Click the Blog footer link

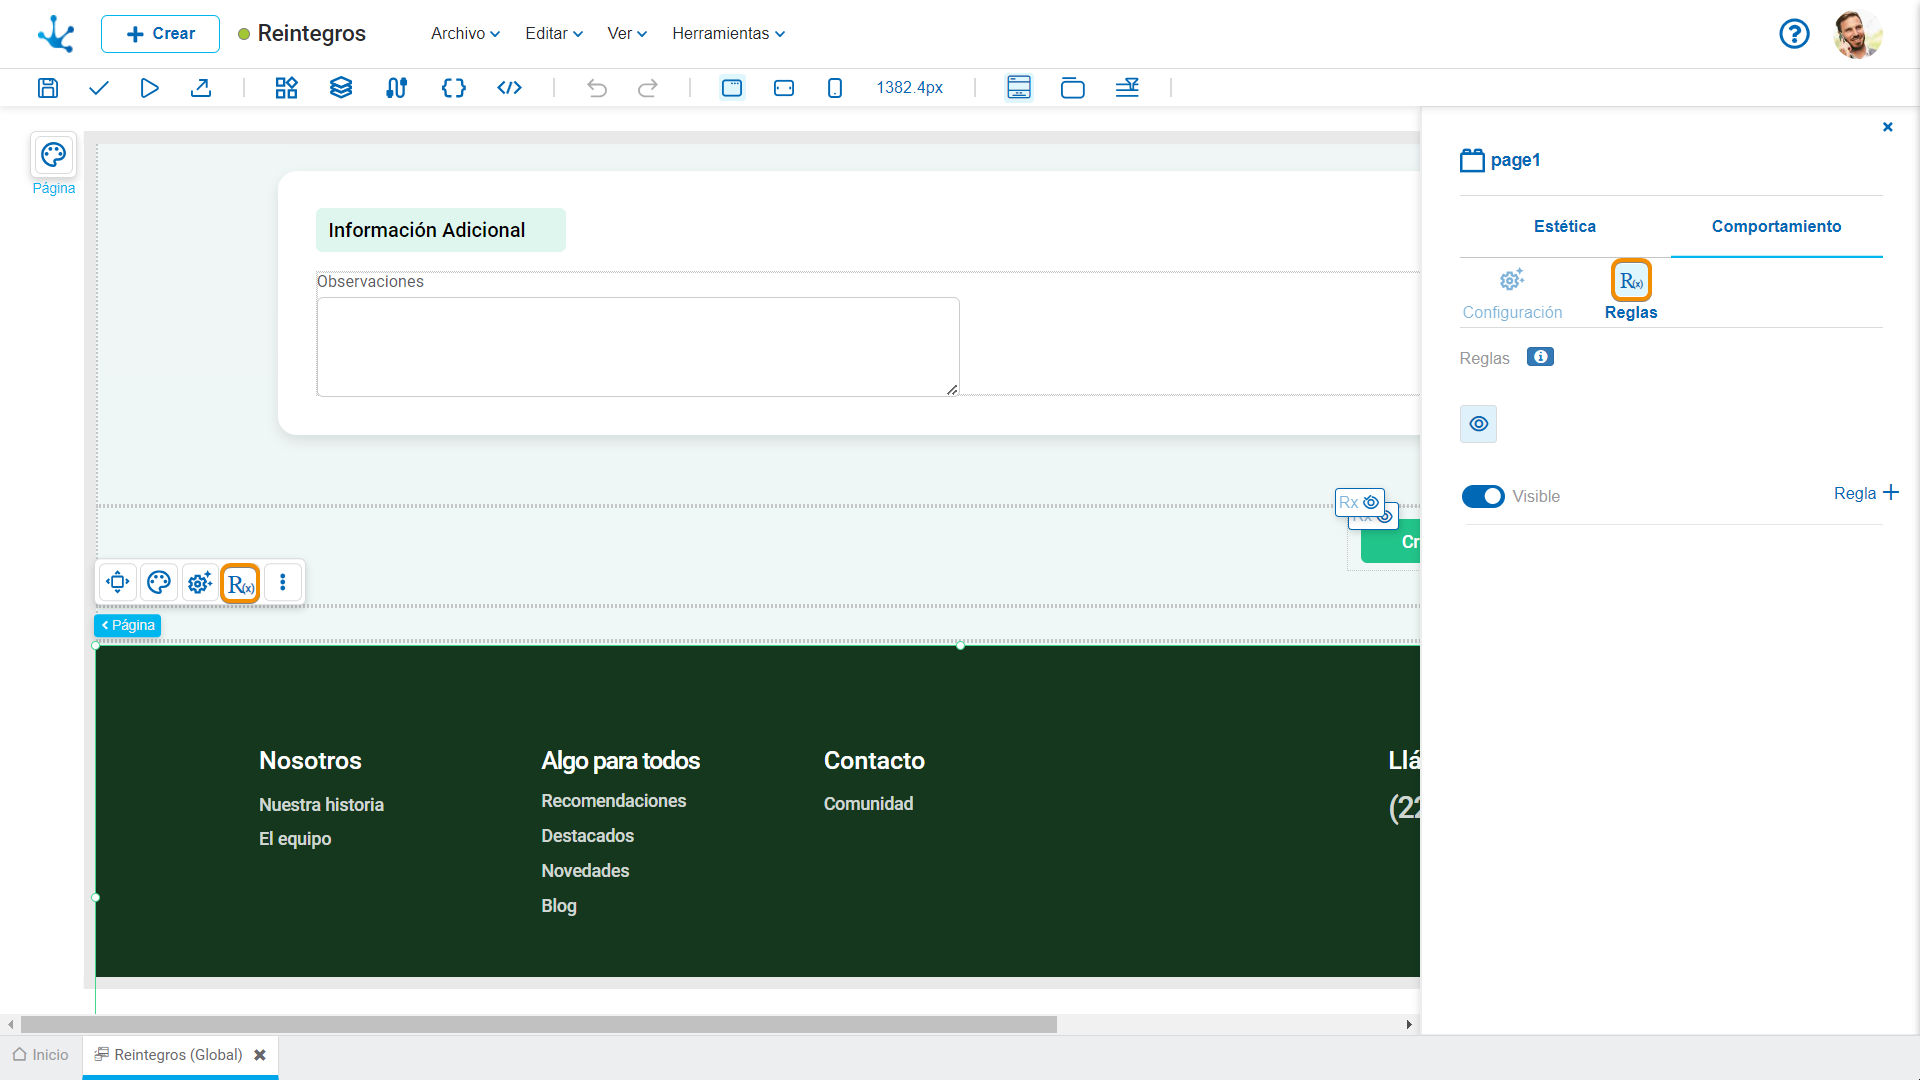point(559,906)
